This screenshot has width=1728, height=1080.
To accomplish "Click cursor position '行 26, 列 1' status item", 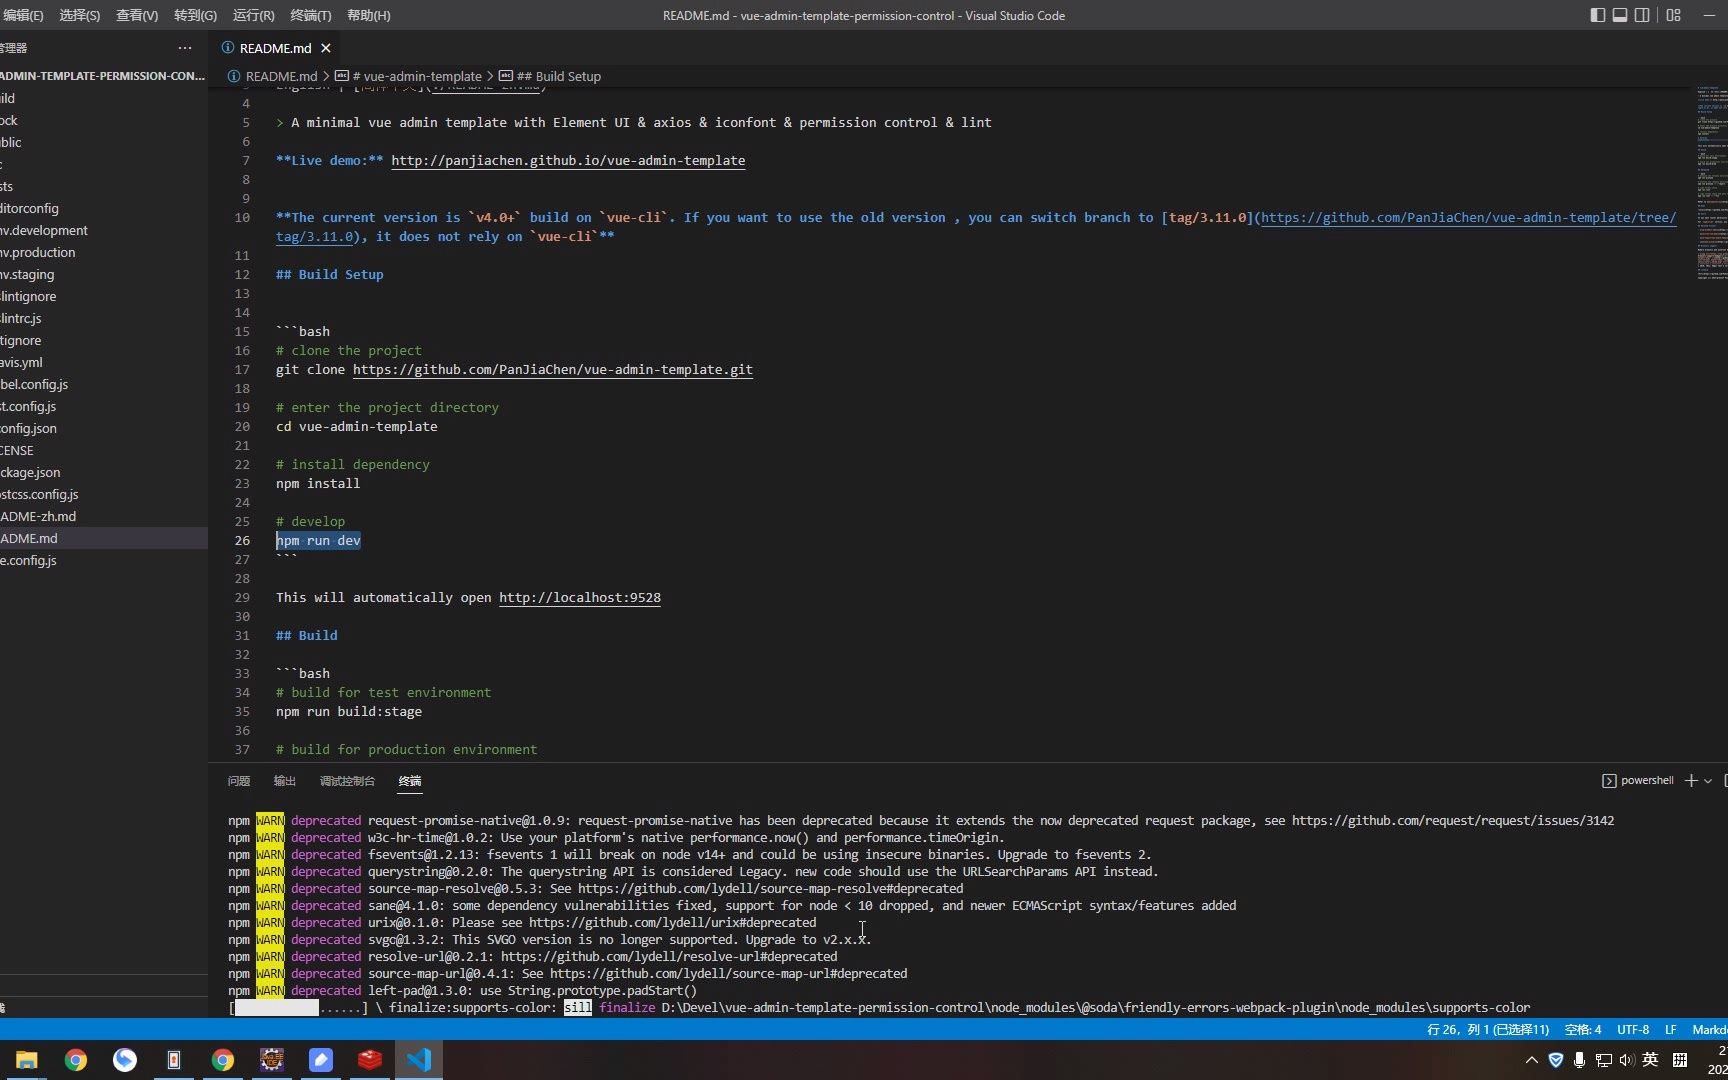I will click(x=1487, y=1029).
